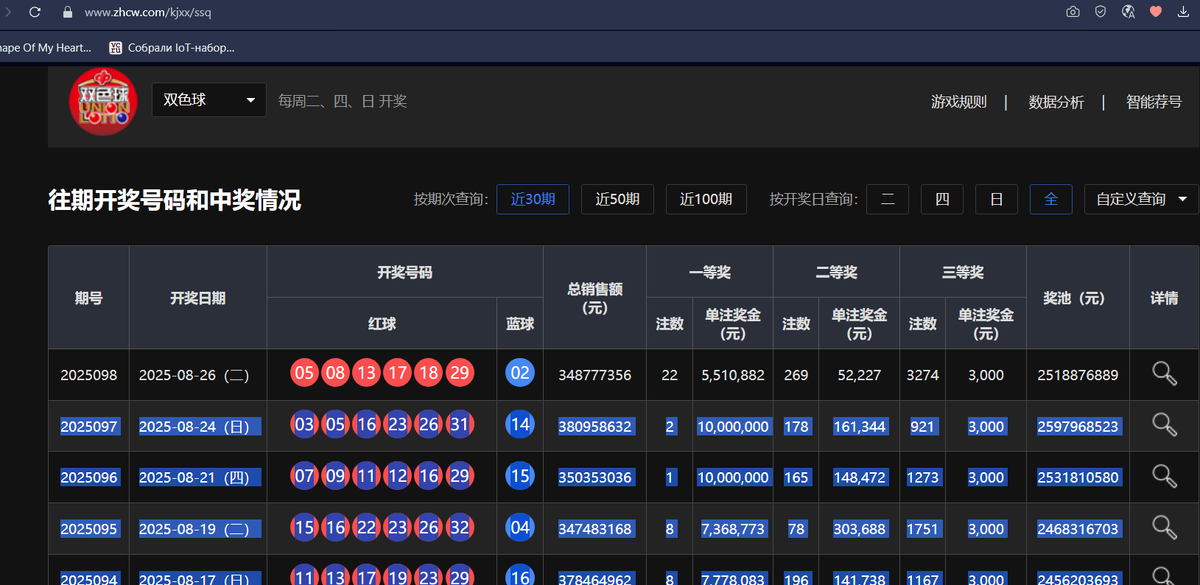Open the Shape Of My Heart bookmark
Viewport: 1200px width, 585px height.
coord(45,47)
